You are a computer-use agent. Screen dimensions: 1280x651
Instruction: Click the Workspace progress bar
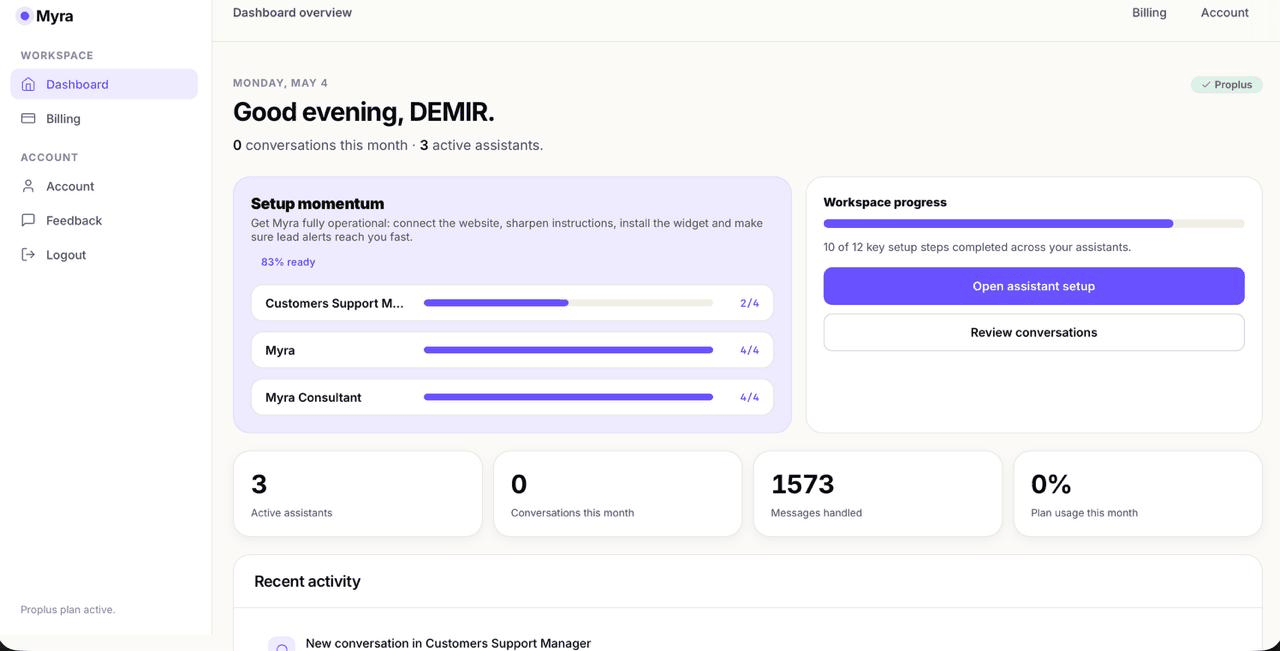[x=1034, y=224]
